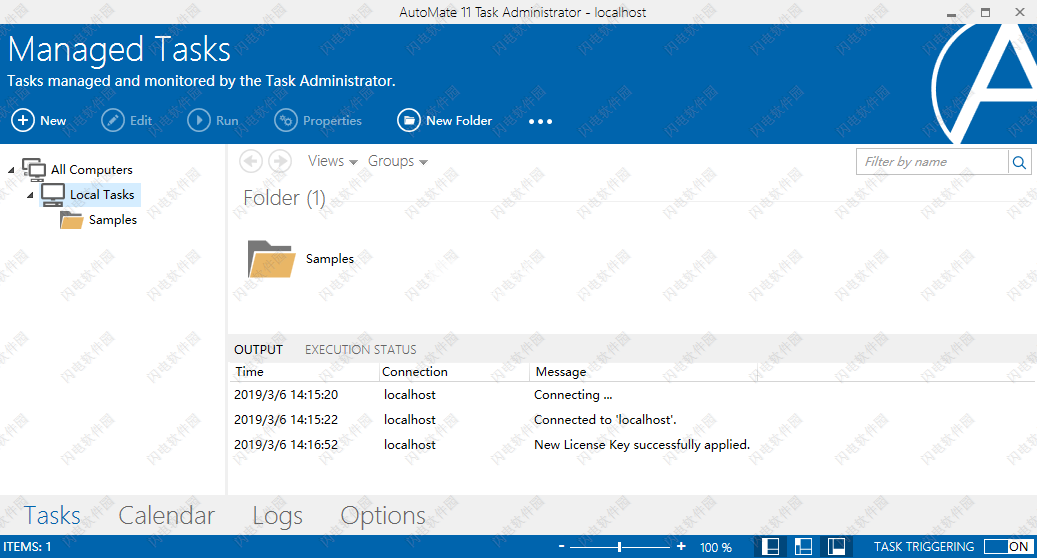Collapse the Local Tasks tree node
This screenshot has height=558, width=1037.
point(30,196)
